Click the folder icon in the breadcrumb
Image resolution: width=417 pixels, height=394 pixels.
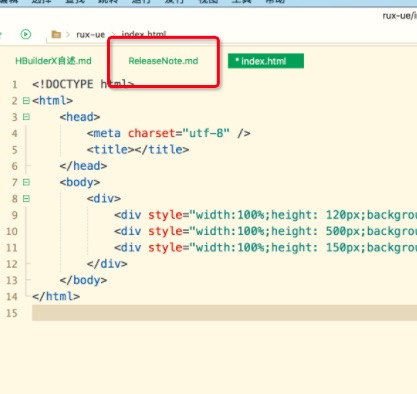(x=56, y=34)
